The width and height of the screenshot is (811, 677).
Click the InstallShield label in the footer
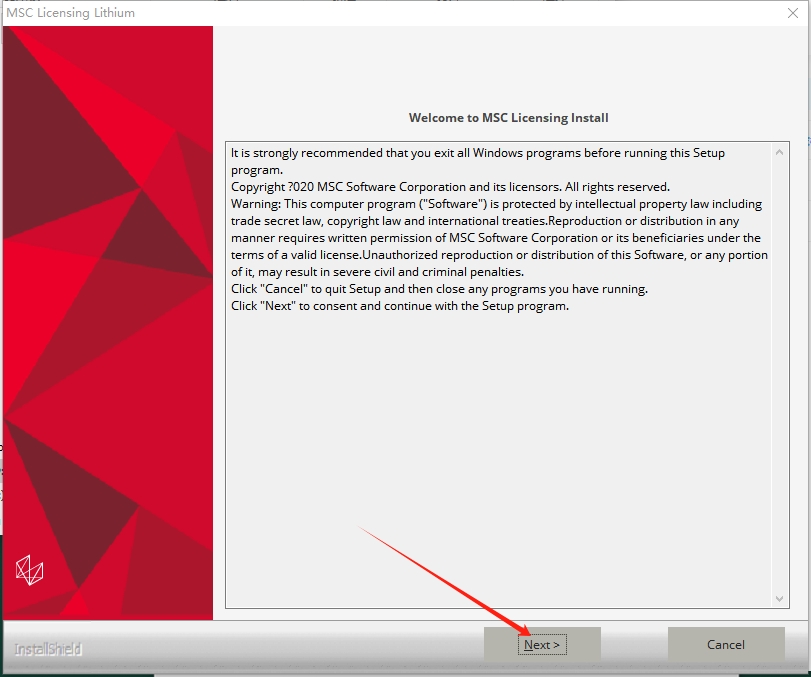[48, 649]
